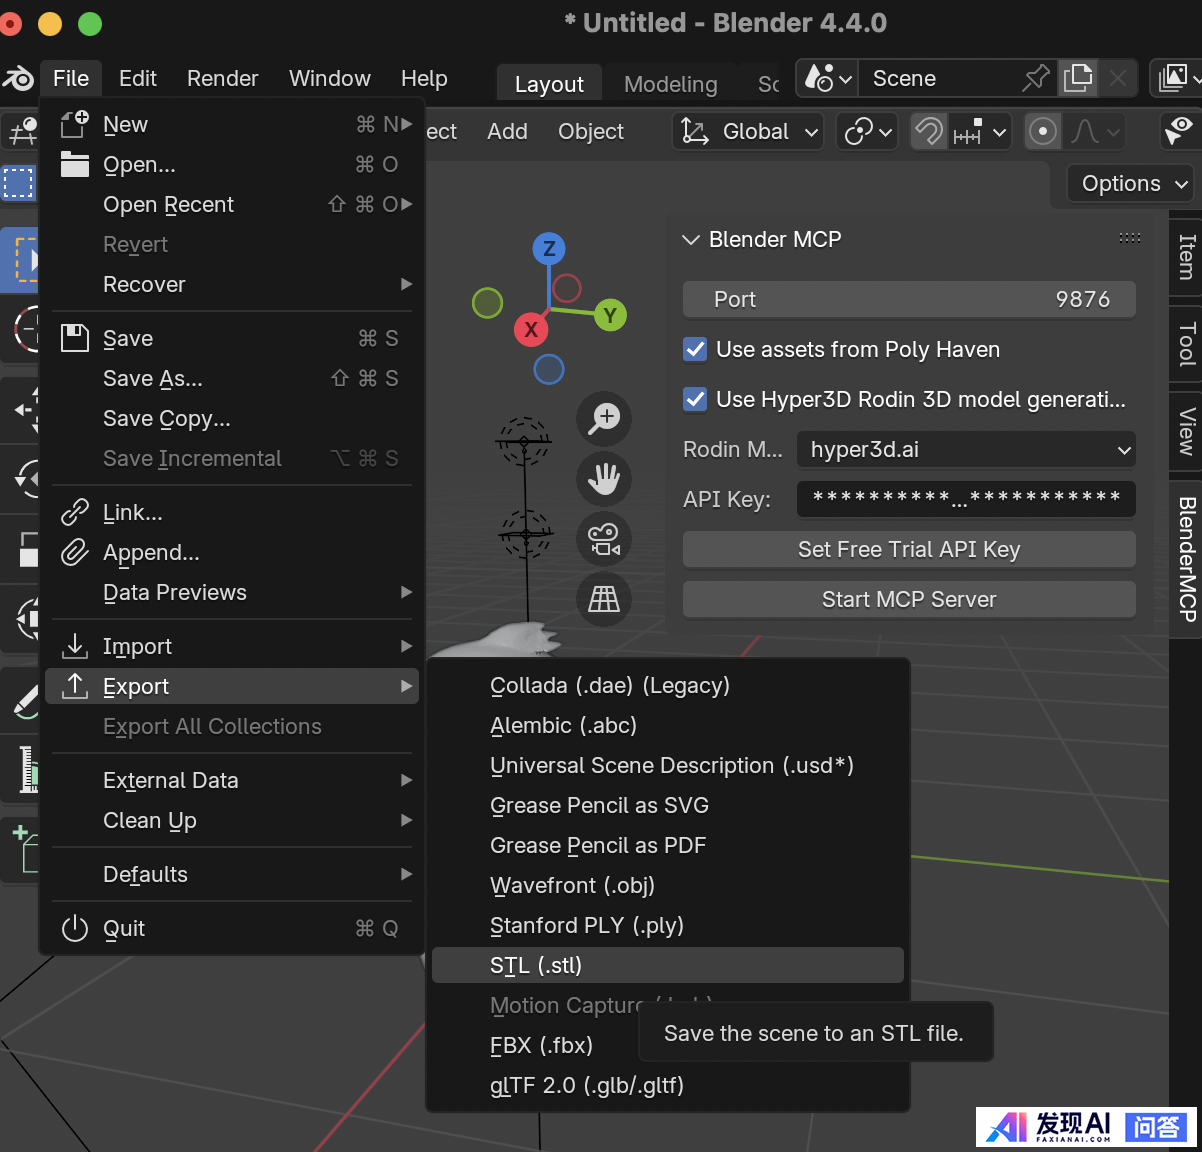Click Set Free Trial API Key button
This screenshot has width=1202, height=1152.
pos(909,549)
